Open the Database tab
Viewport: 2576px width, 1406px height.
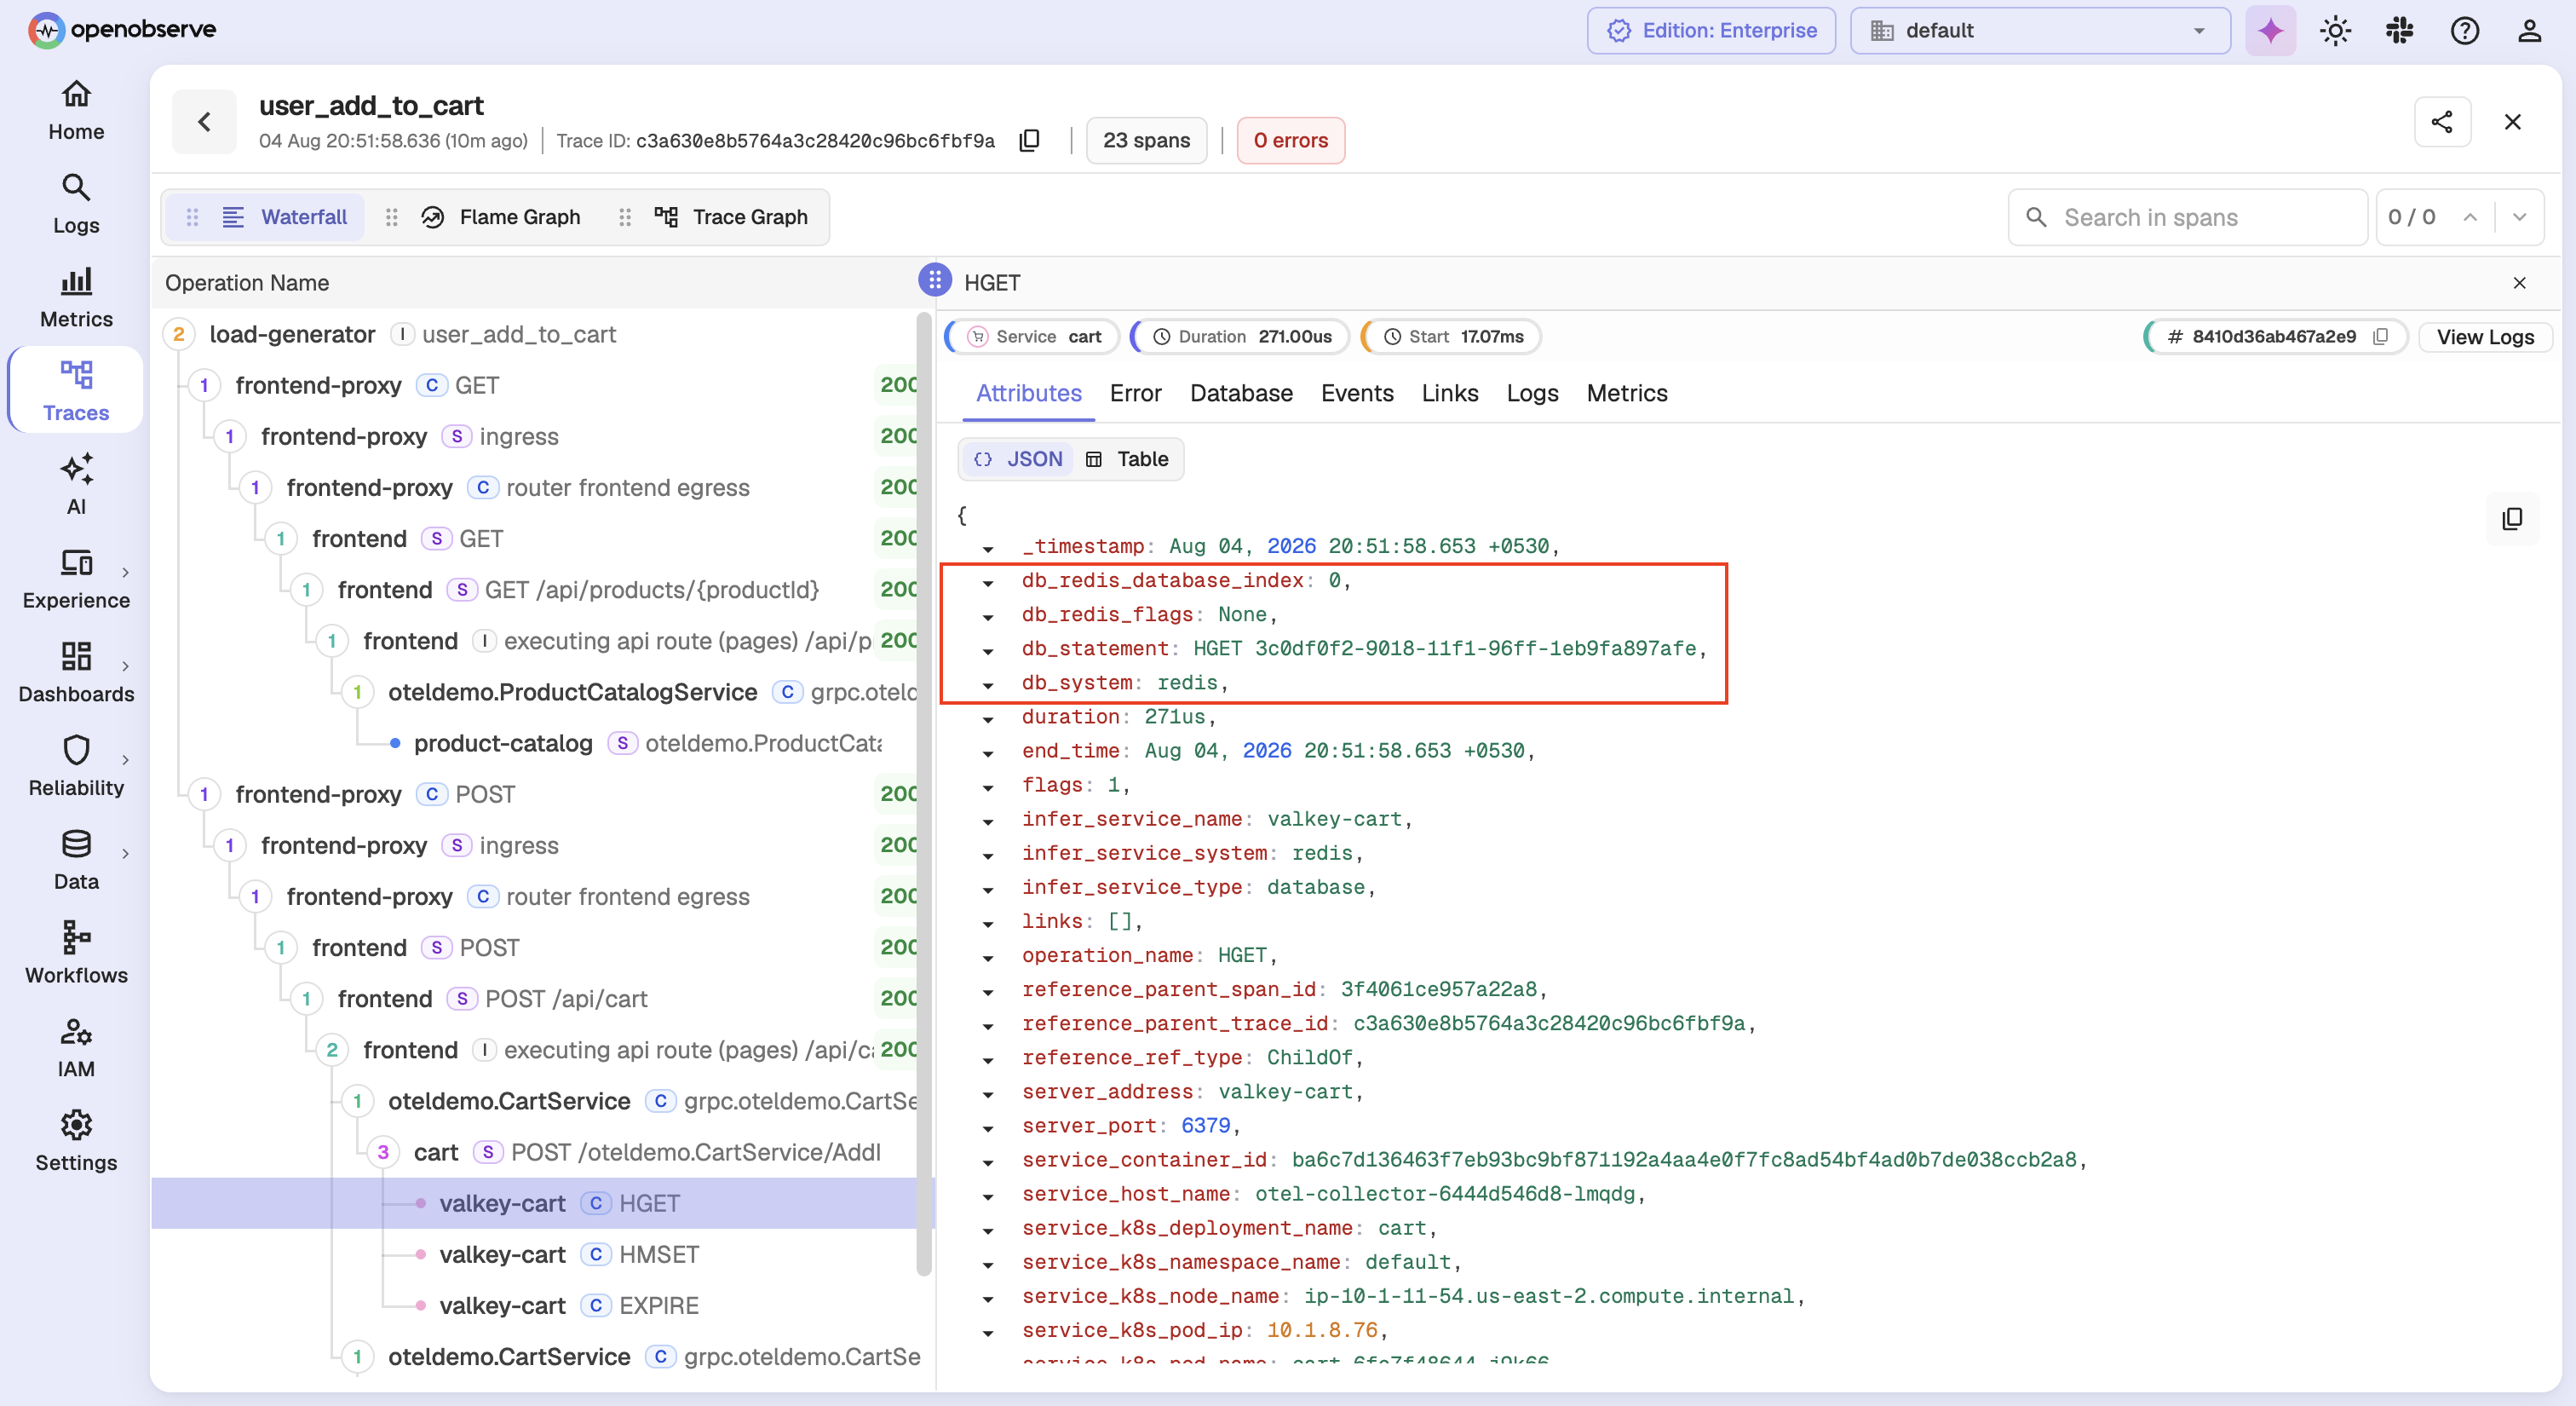[1241, 393]
